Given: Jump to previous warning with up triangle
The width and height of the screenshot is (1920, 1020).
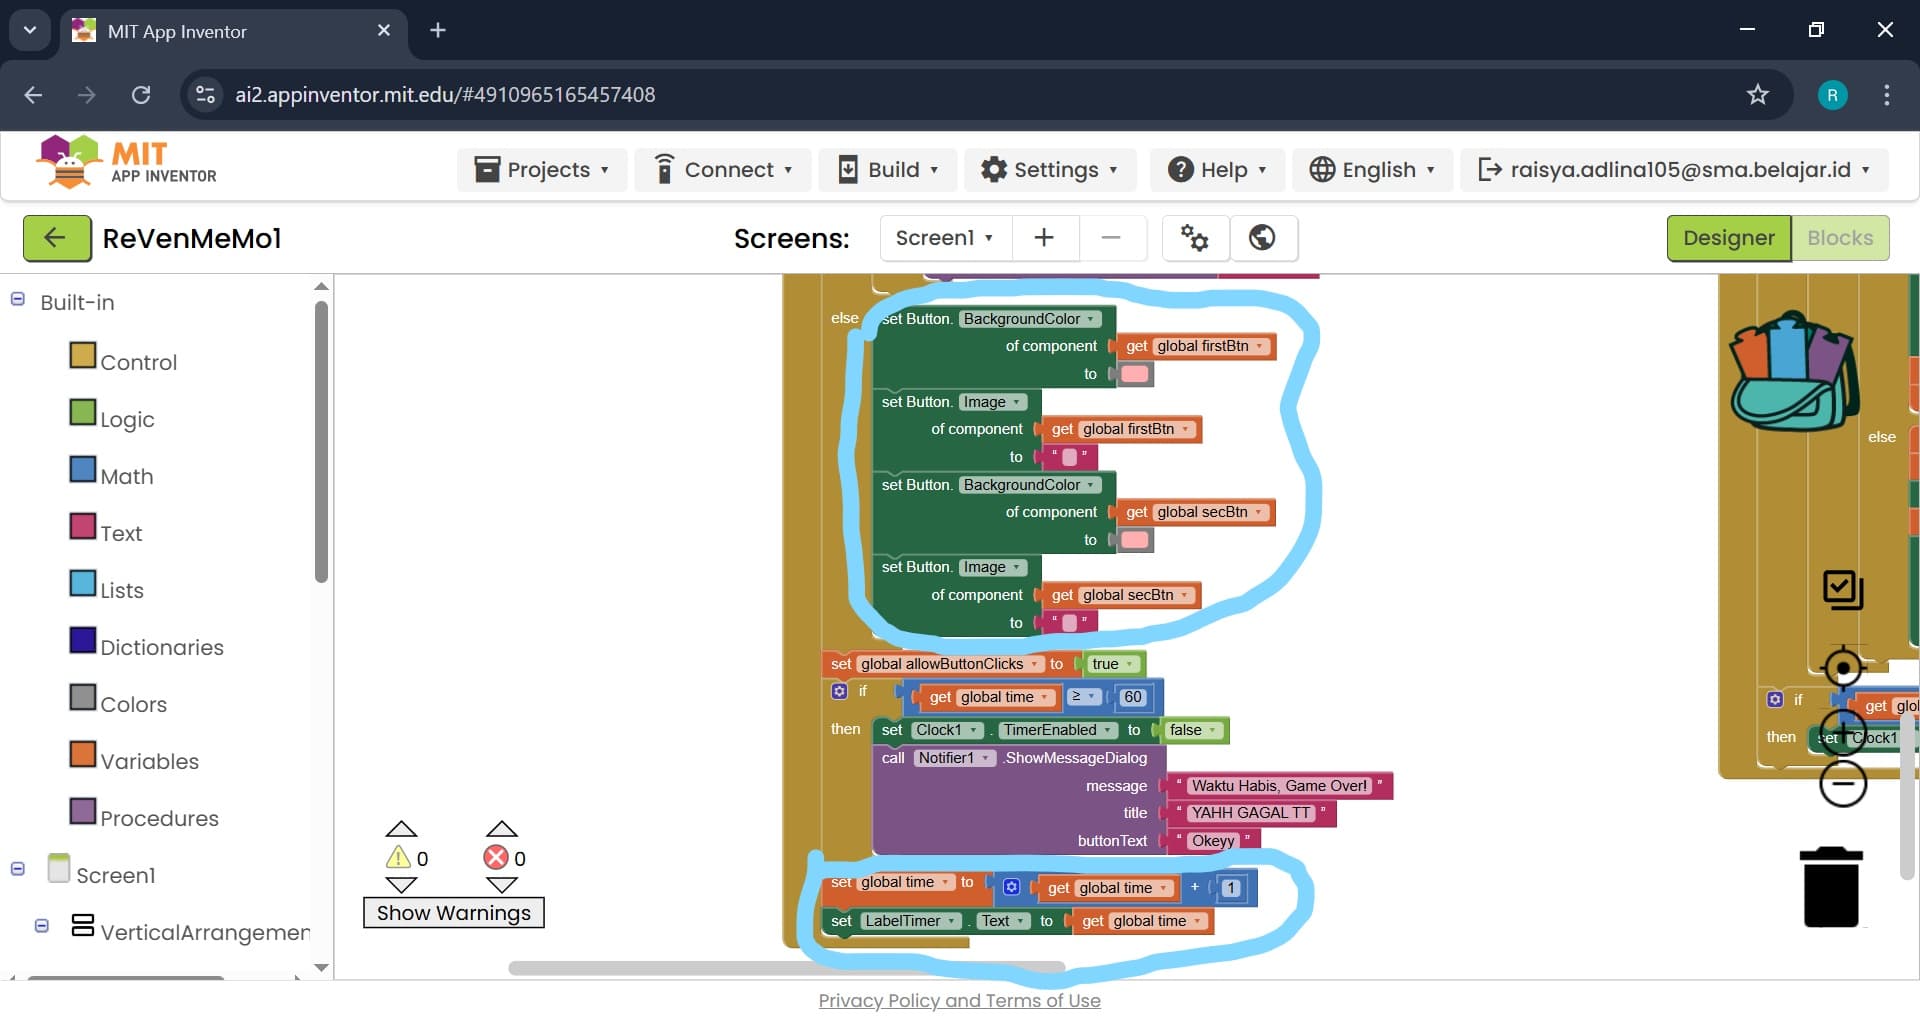Looking at the screenshot, I should coord(401,829).
